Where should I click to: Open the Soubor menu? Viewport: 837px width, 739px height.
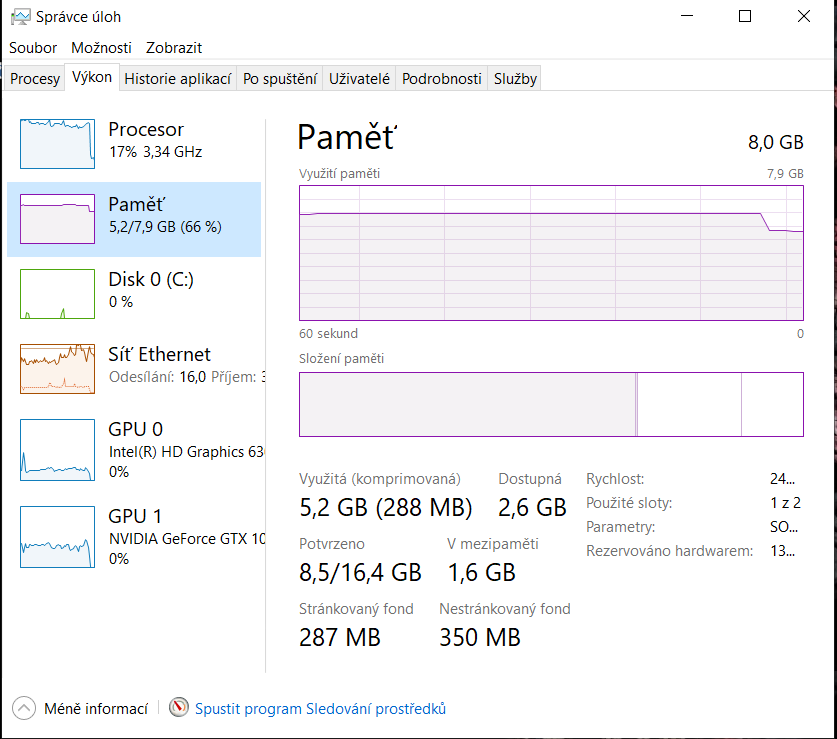pos(33,47)
